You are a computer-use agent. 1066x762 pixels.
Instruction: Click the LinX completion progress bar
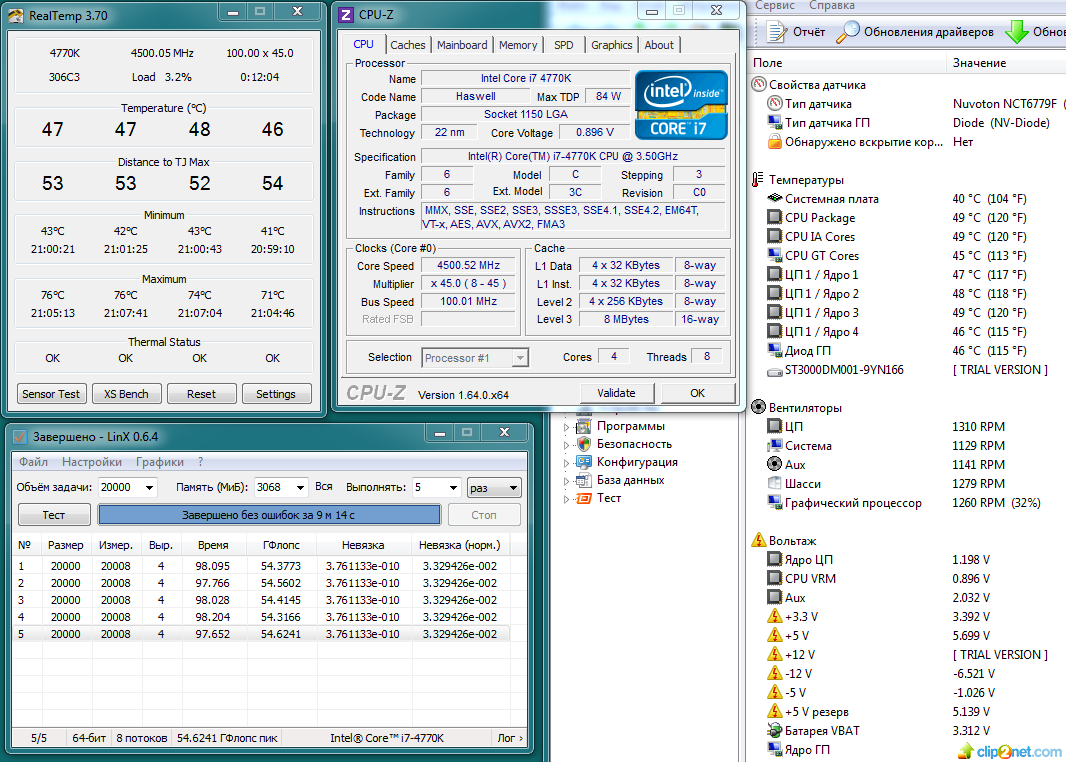pyautogui.click(x=268, y=515)
